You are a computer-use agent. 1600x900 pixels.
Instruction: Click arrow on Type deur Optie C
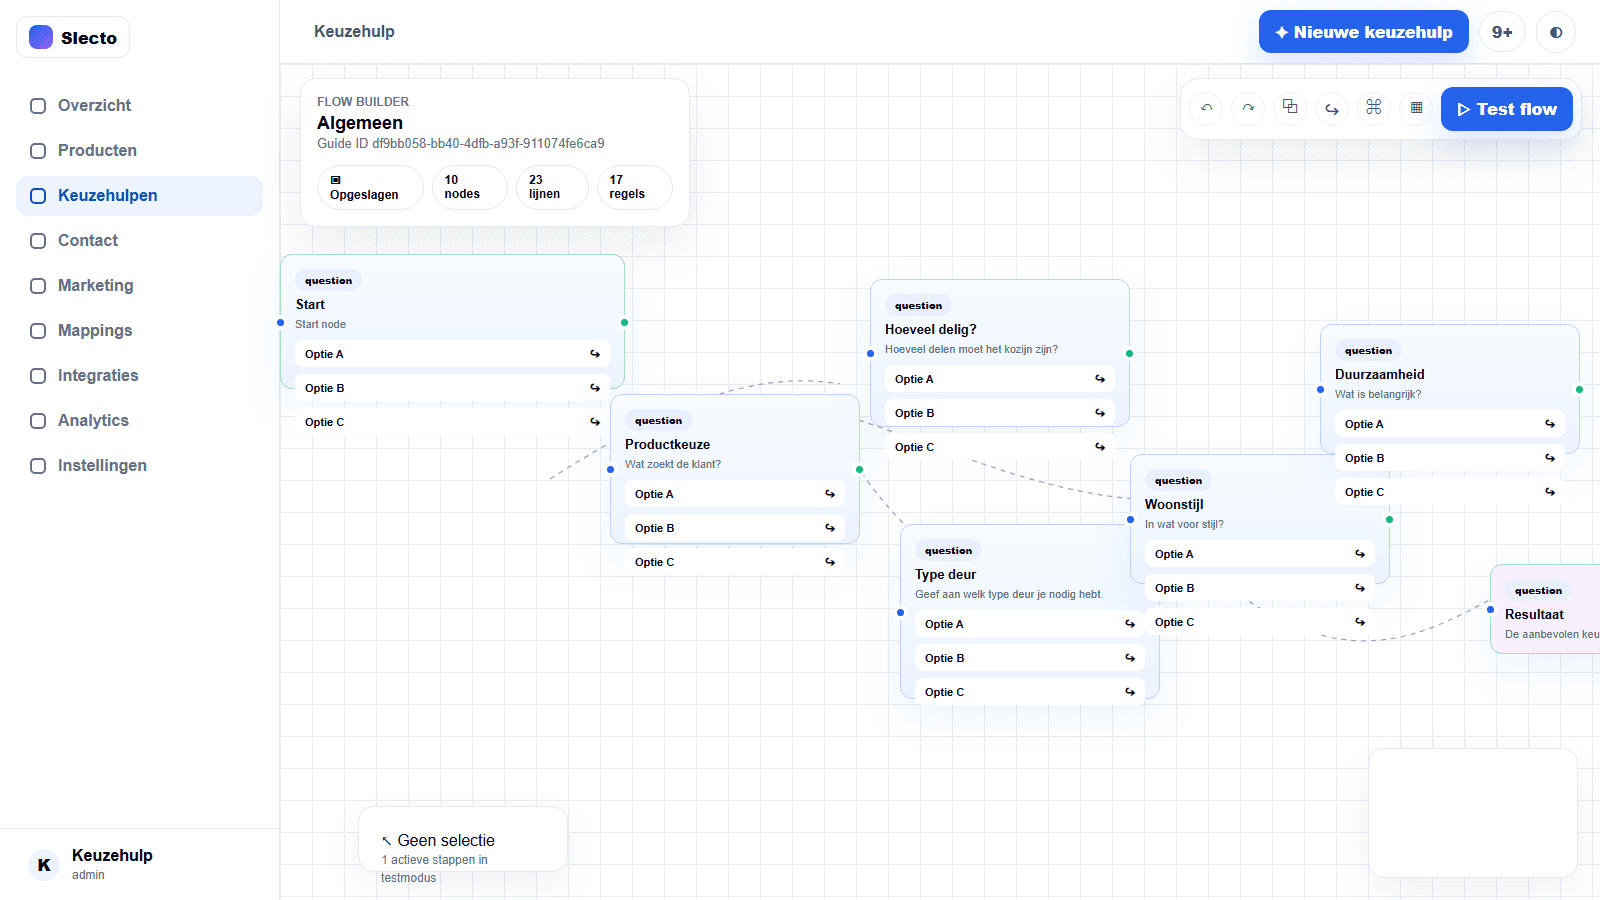(1130, 692)
